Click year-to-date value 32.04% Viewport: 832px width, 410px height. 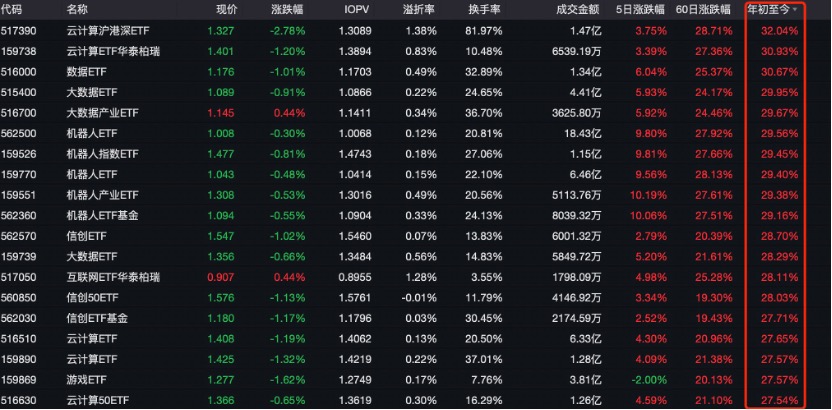779,31
